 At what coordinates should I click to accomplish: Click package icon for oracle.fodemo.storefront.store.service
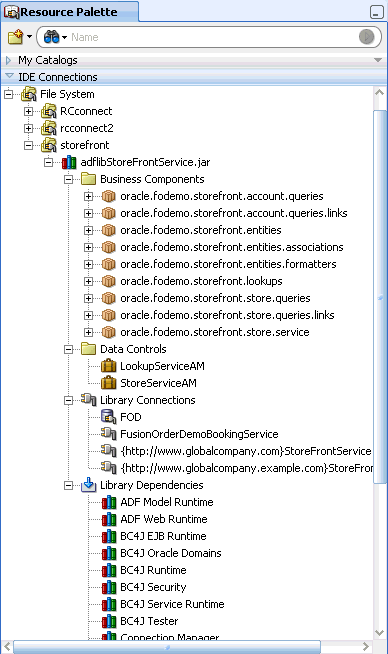click(108, 332)
